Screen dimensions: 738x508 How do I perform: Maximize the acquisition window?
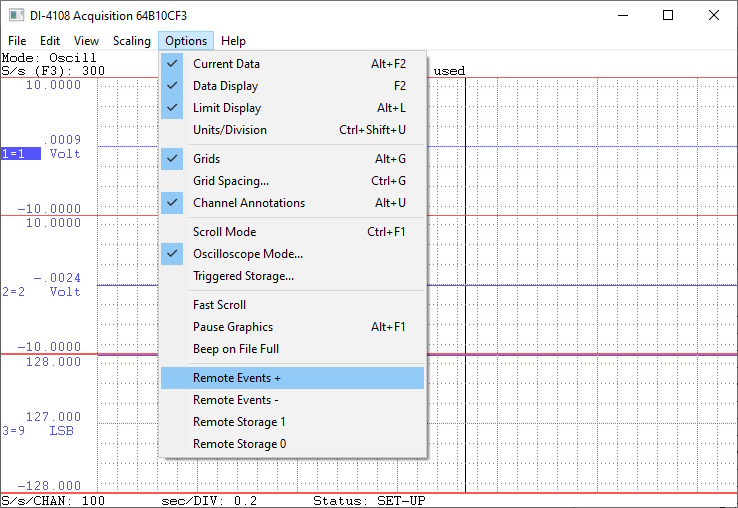[x=668, y=15]
